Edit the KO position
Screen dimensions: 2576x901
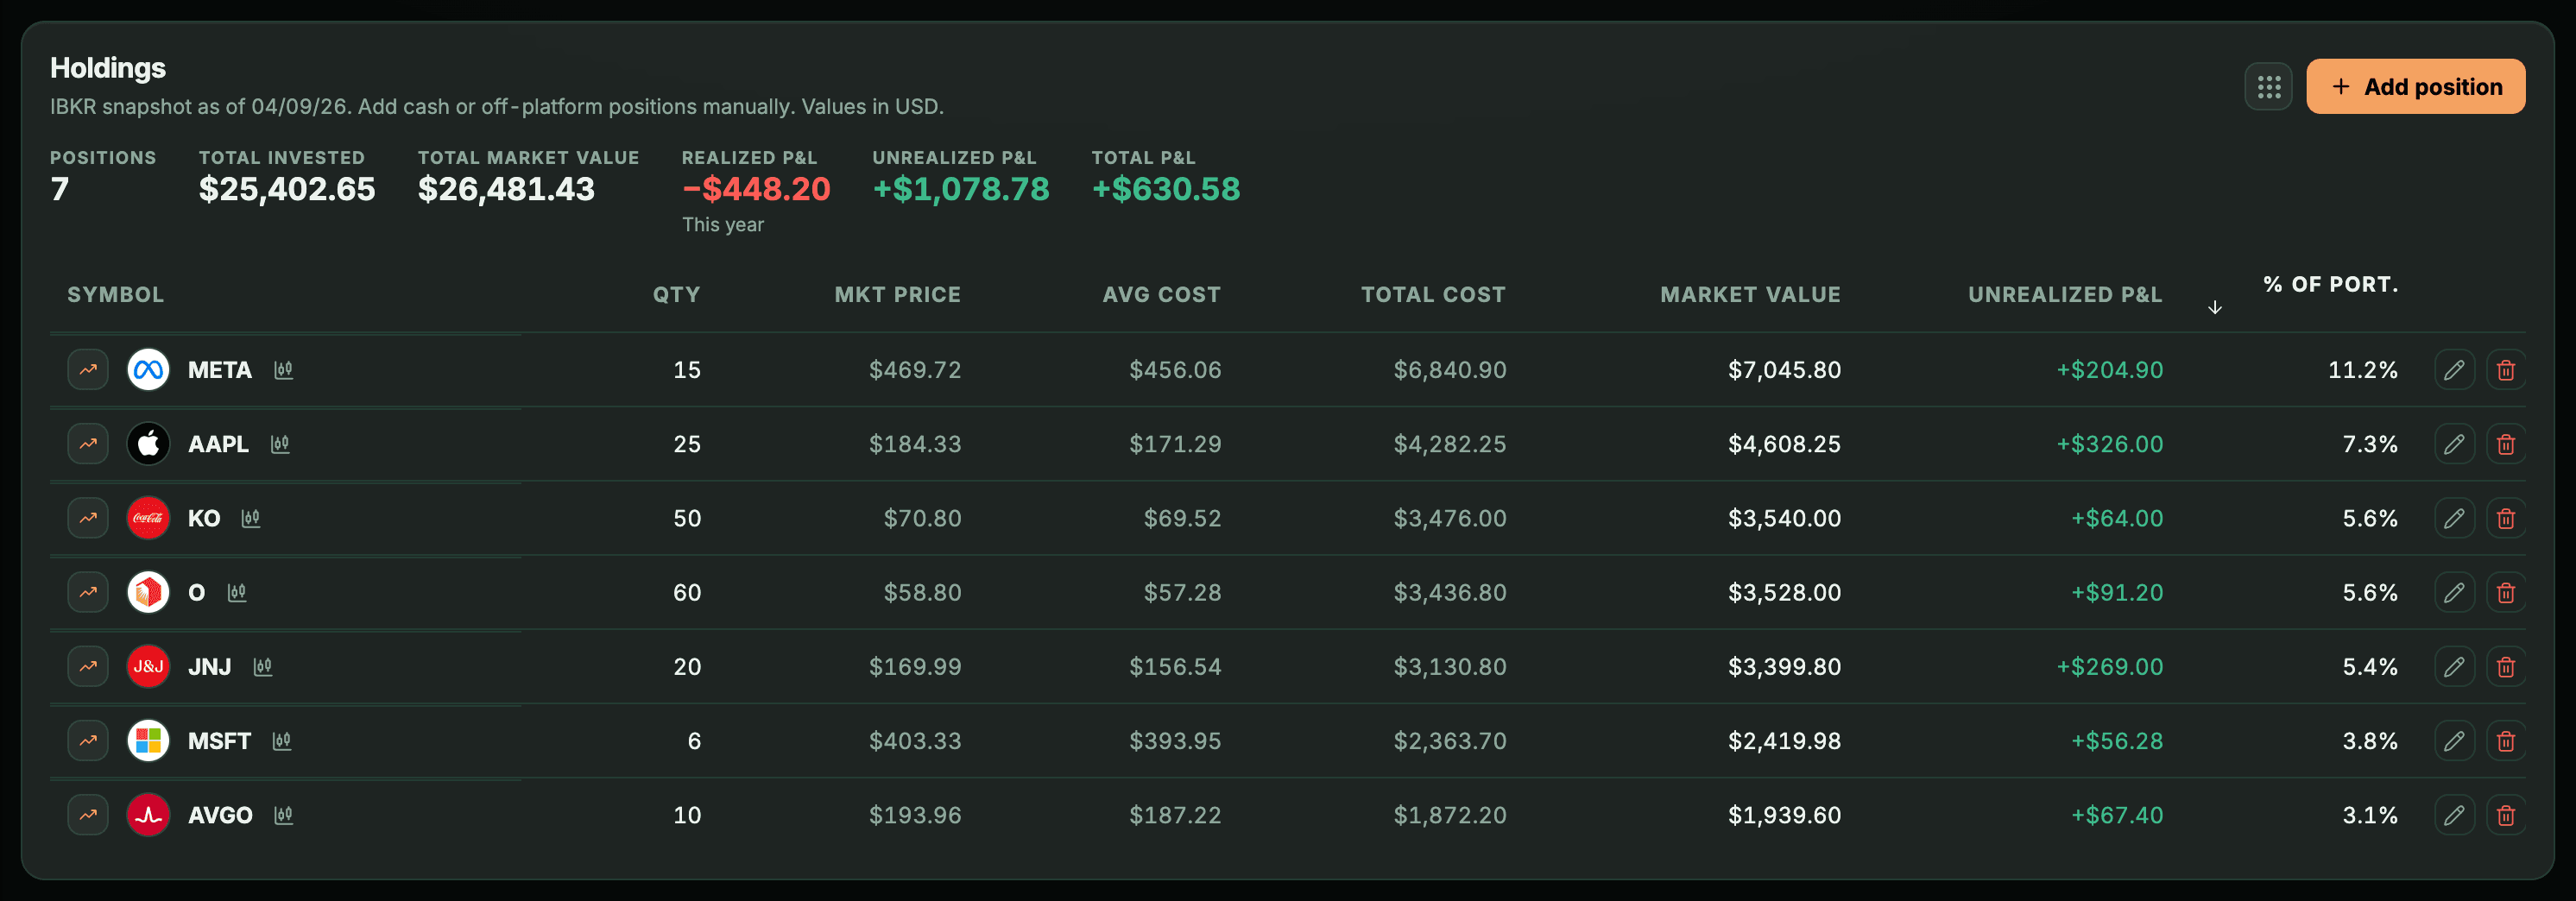(2454, 518)
